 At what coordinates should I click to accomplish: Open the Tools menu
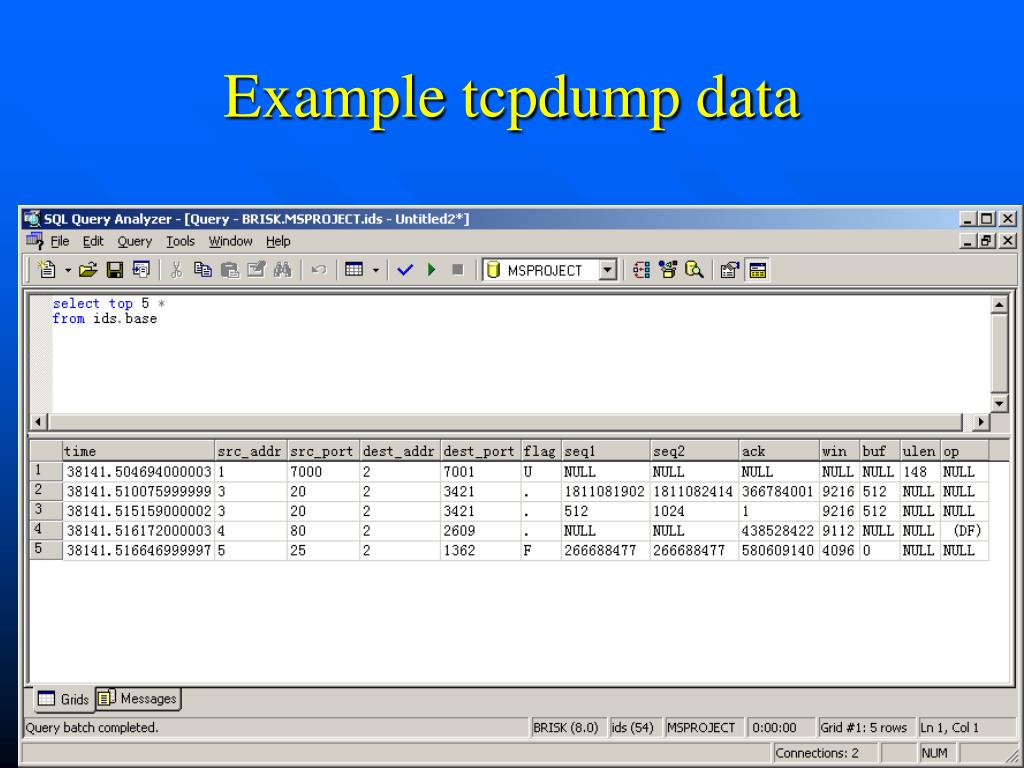(180, 242)
